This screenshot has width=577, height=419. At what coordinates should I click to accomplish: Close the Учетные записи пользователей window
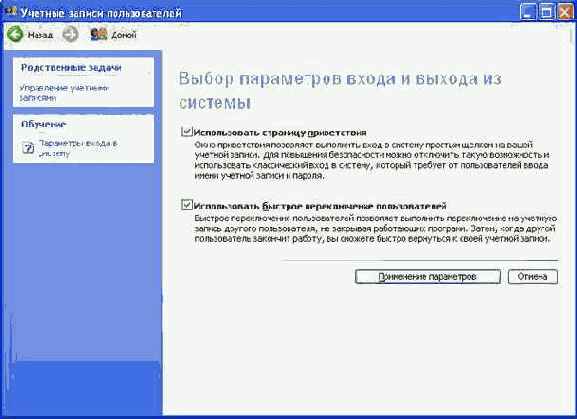(x=566, y=12)
